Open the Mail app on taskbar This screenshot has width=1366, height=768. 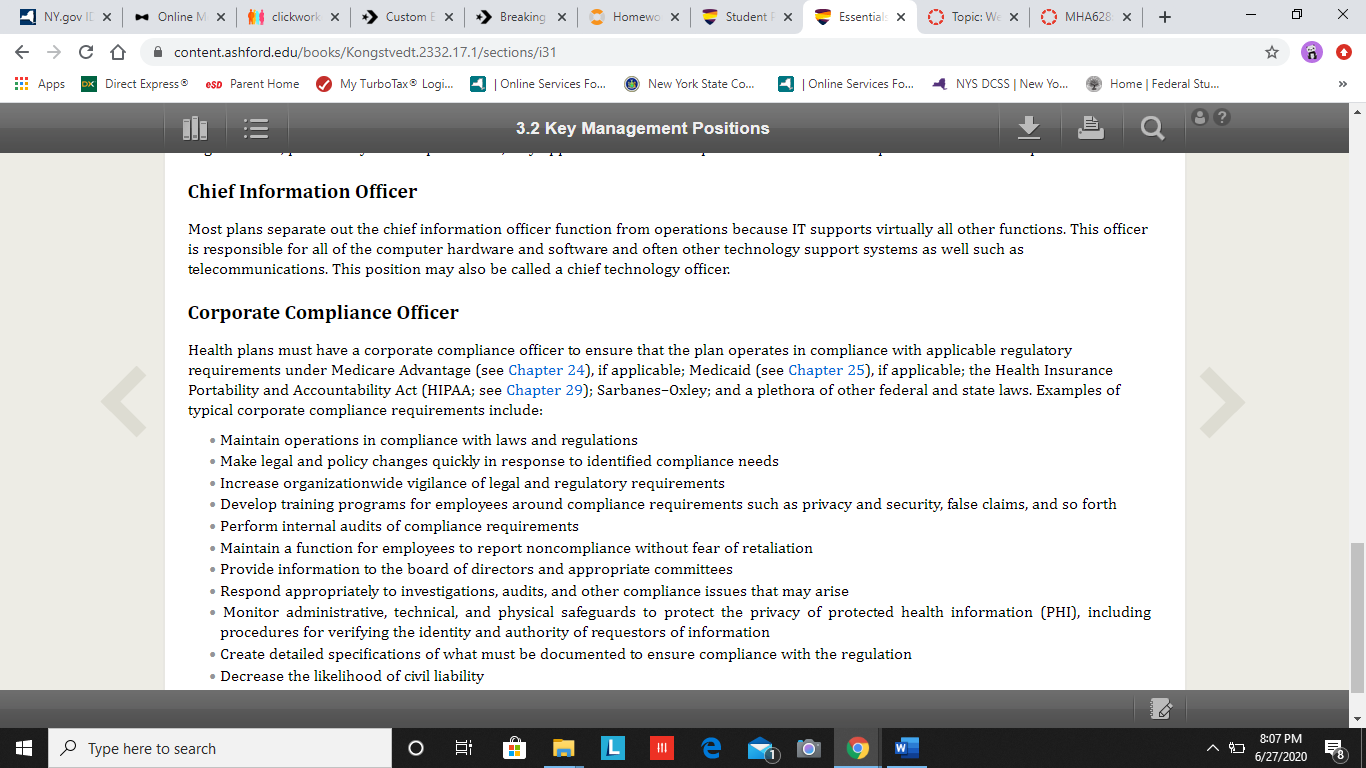click(761, 748)
